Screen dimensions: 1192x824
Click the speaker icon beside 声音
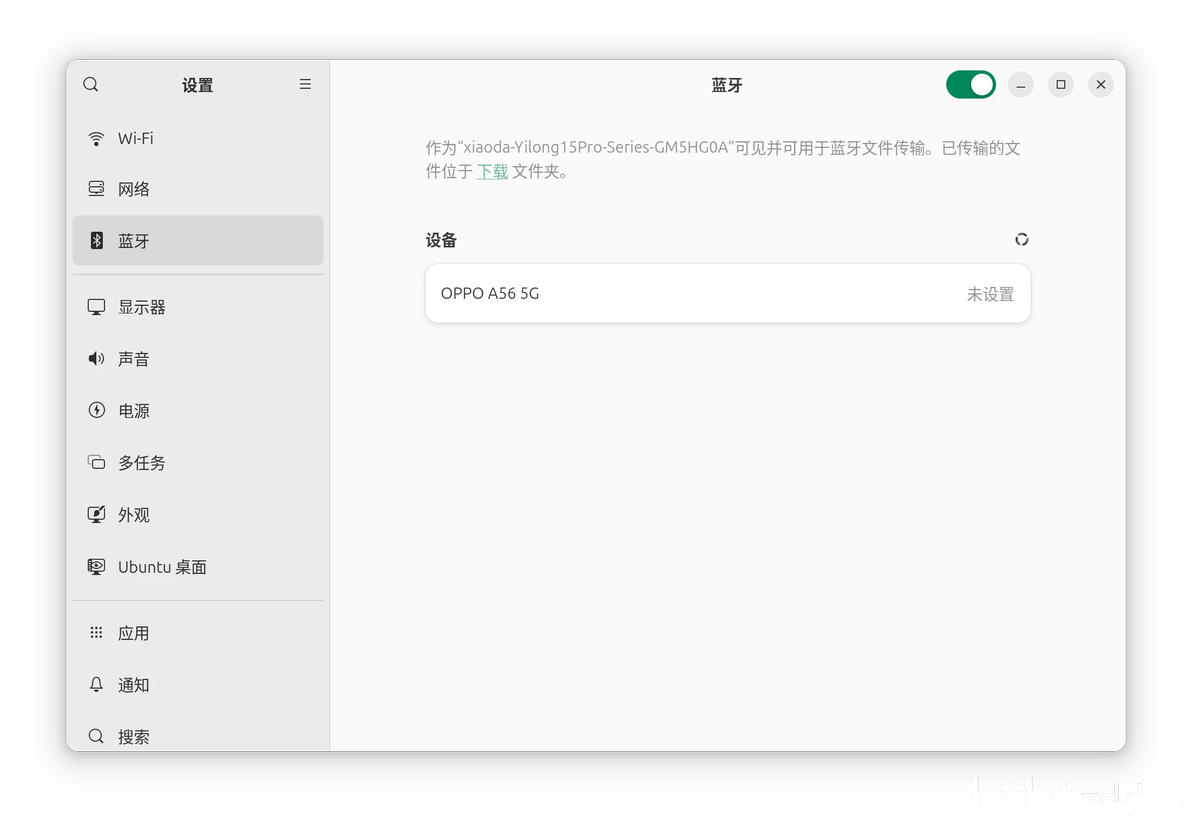[96, 359]
